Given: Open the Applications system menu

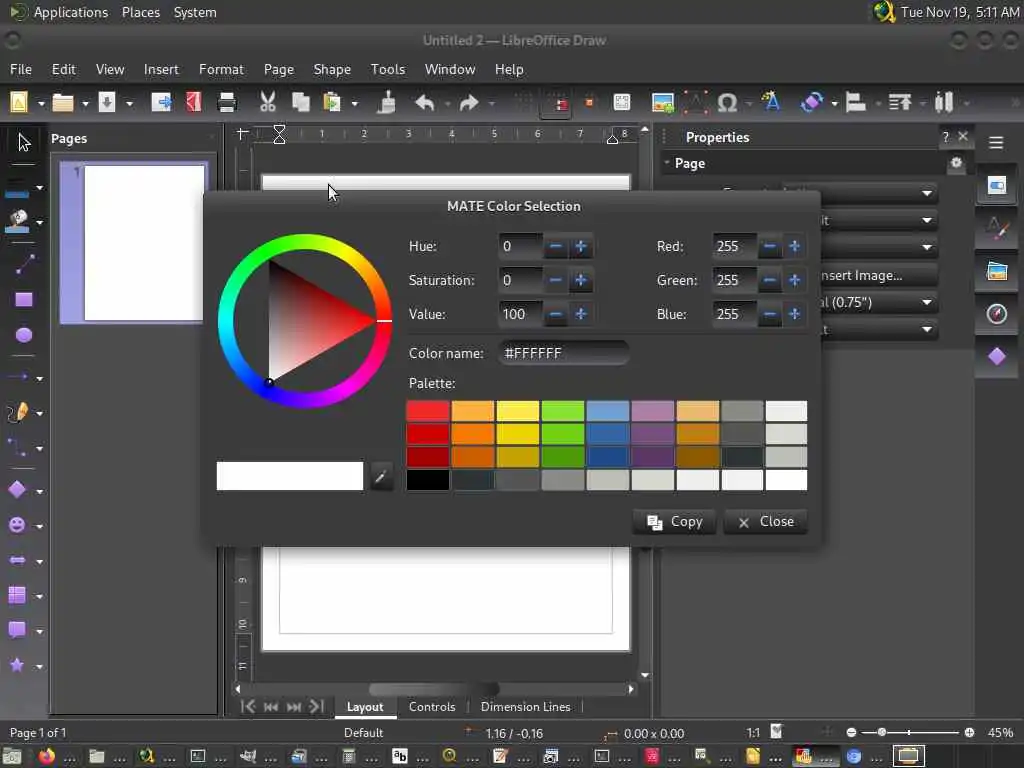Looking at the screenshot, I should 71,12.
